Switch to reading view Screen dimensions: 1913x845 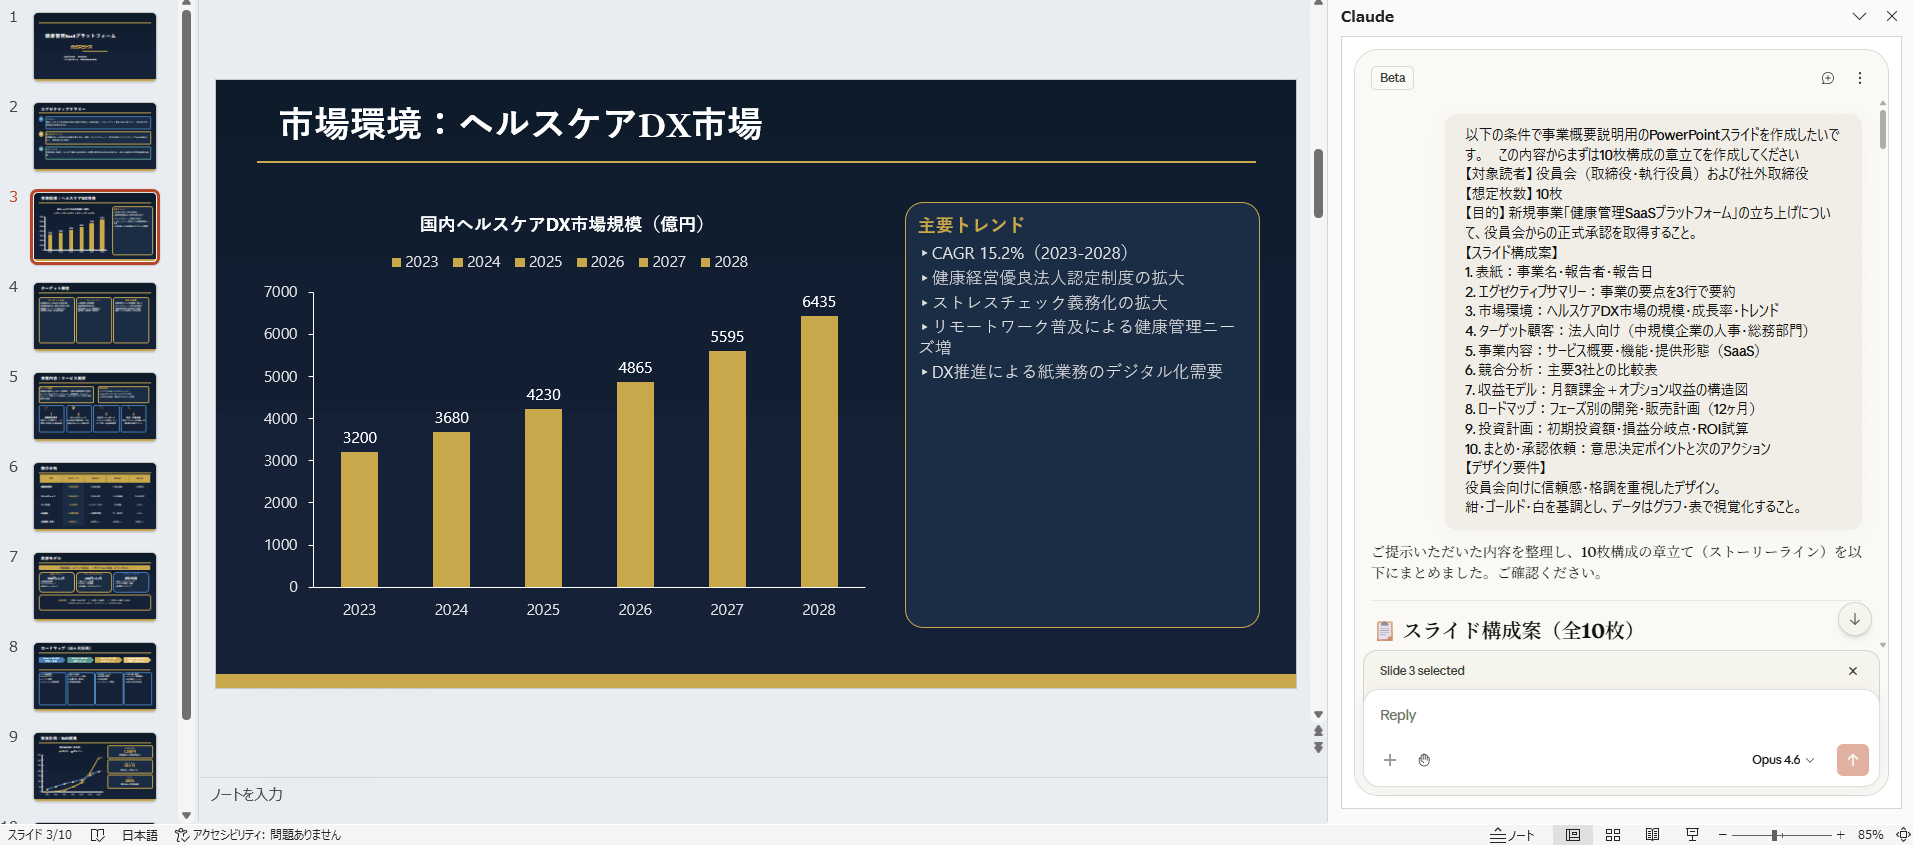pyautogui.click(x=1652, y=835)
